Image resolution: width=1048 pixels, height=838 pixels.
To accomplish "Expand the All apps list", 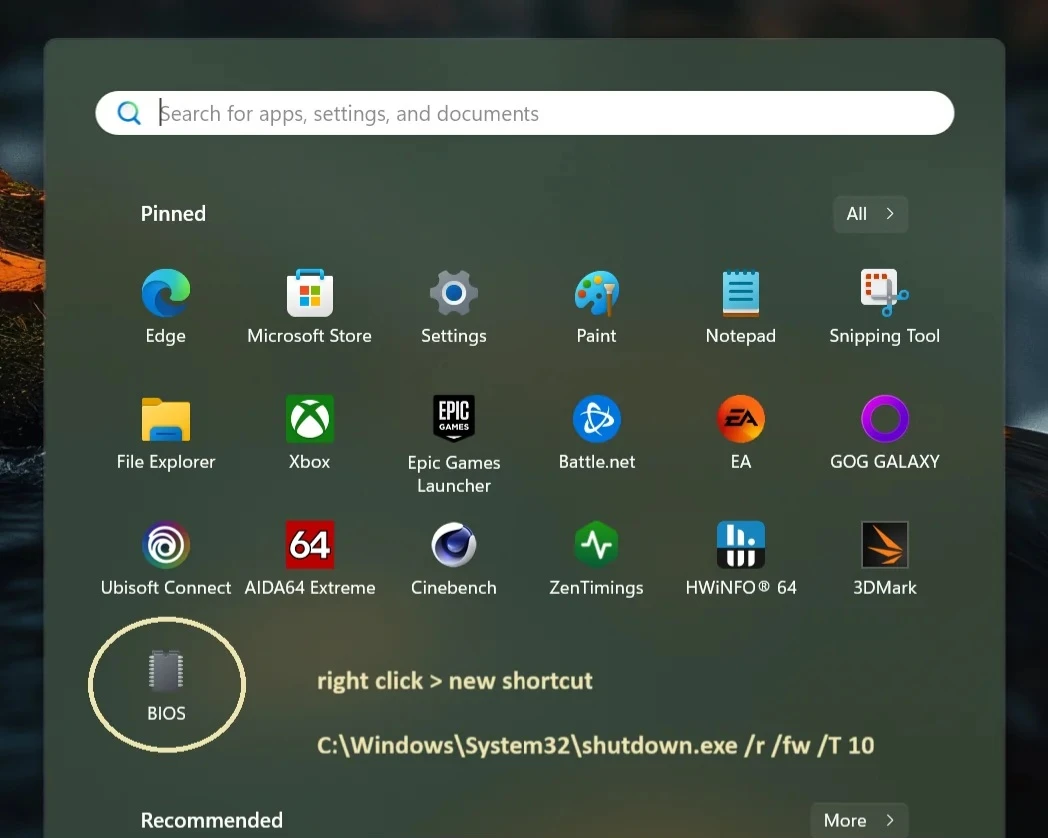I will [870, 214].
